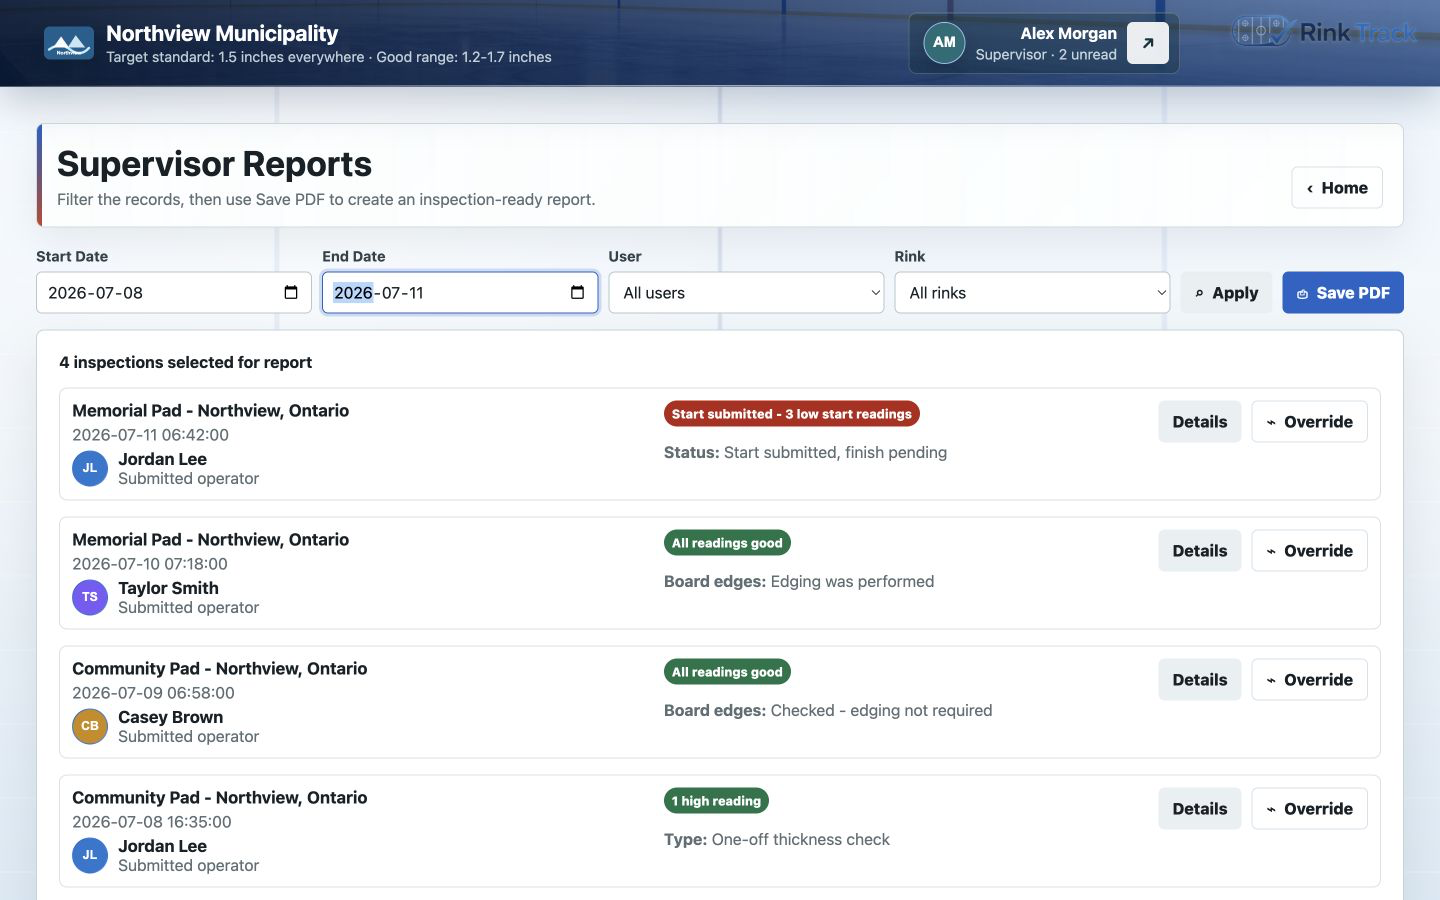Click the RinkTrack logo
Image resolution: width=1440 pixels, height=900 pixels.
pos(1324,32)
